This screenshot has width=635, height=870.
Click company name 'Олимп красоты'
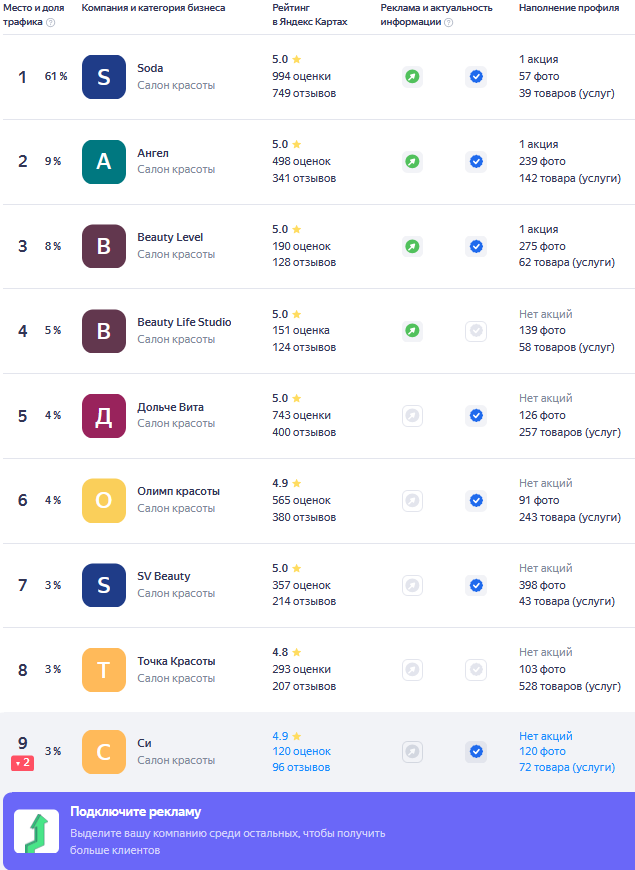[x=179, y=492]
